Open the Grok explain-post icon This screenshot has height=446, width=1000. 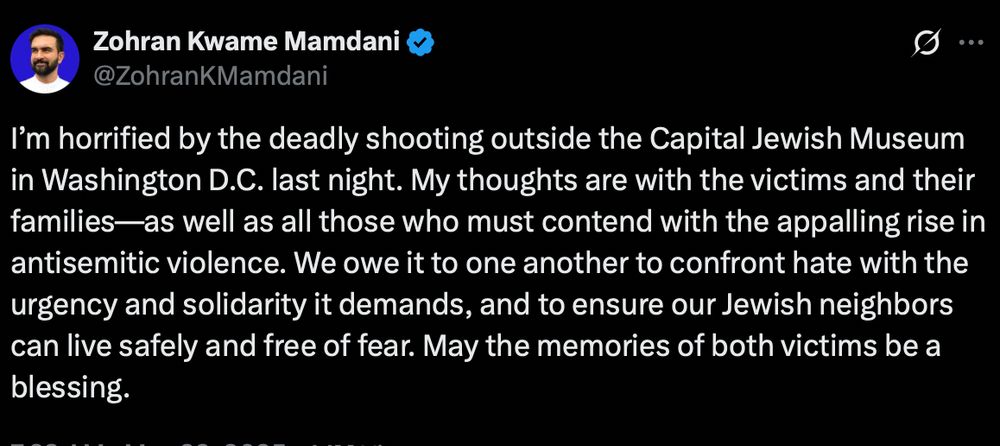coord(928,43)
